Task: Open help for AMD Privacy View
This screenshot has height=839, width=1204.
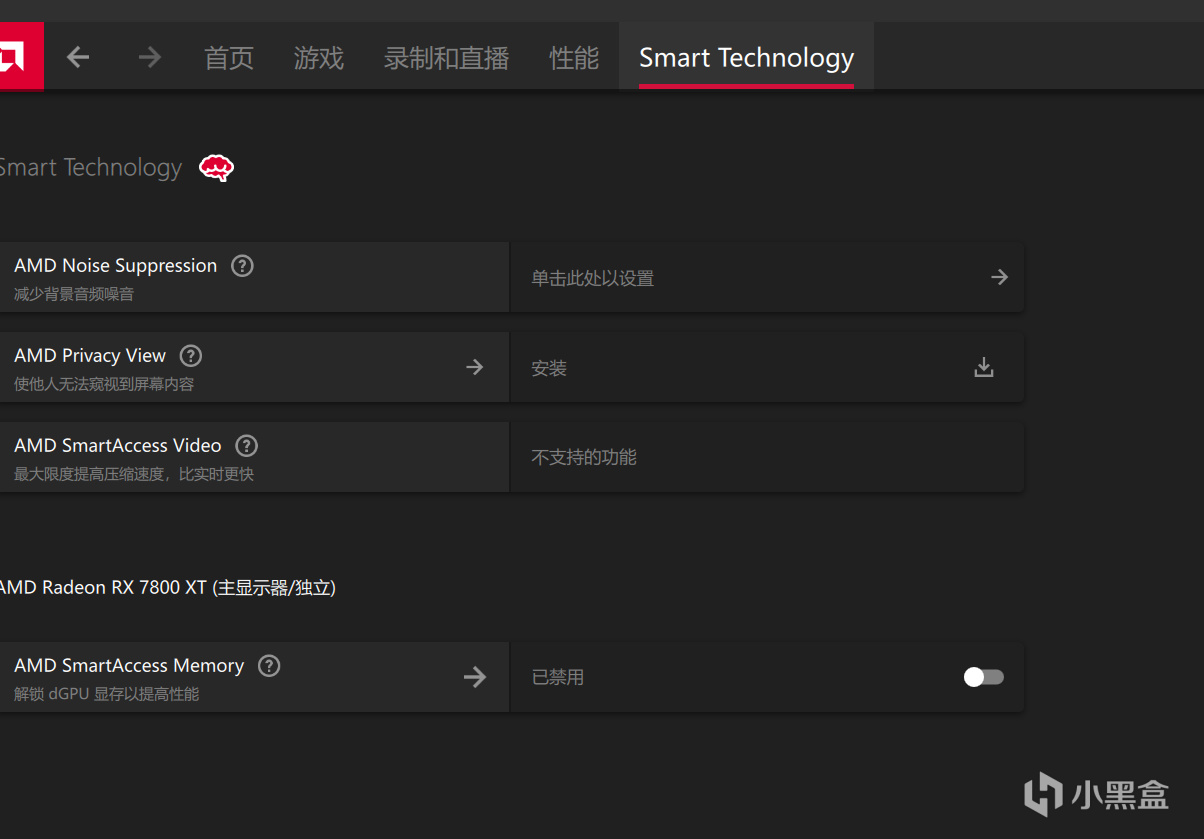Action: coord(191,356)
